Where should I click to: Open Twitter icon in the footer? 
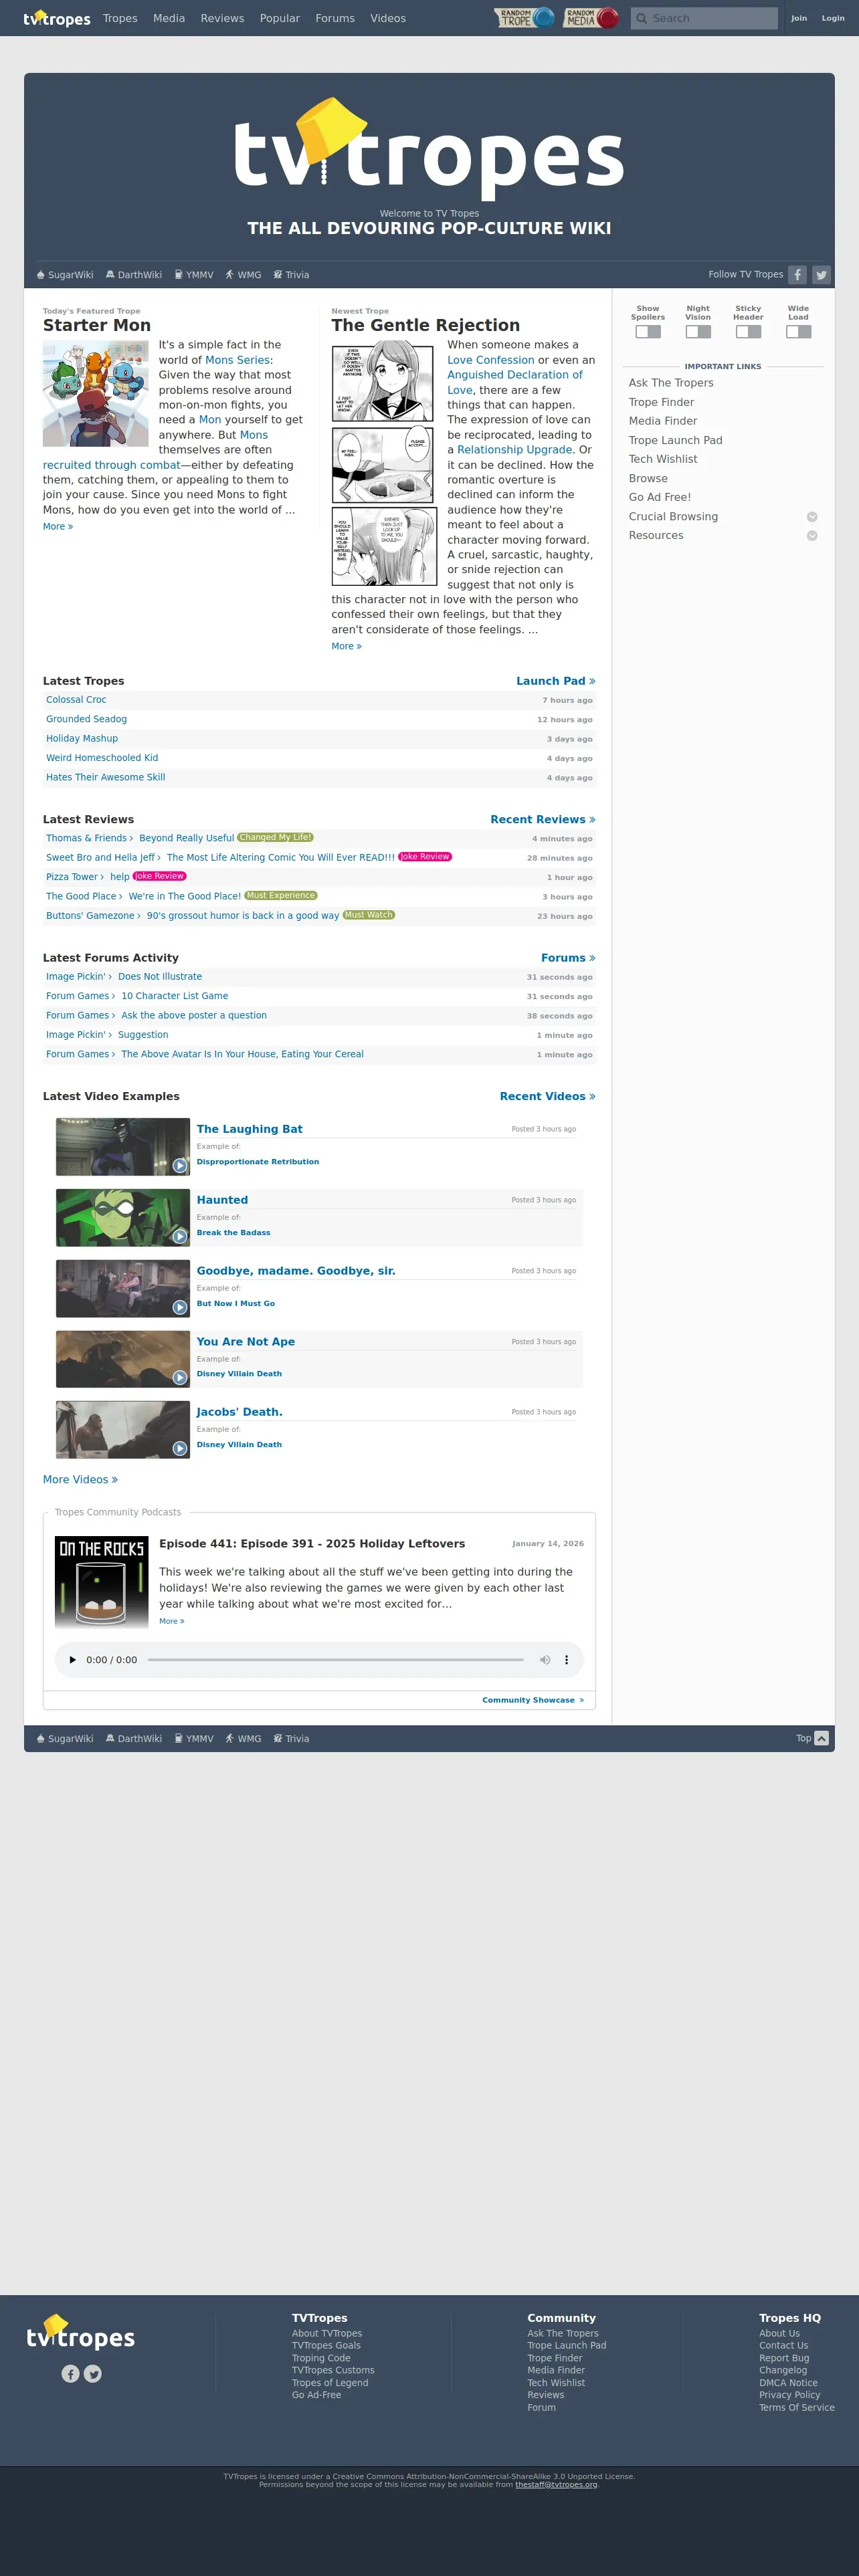93,2373
